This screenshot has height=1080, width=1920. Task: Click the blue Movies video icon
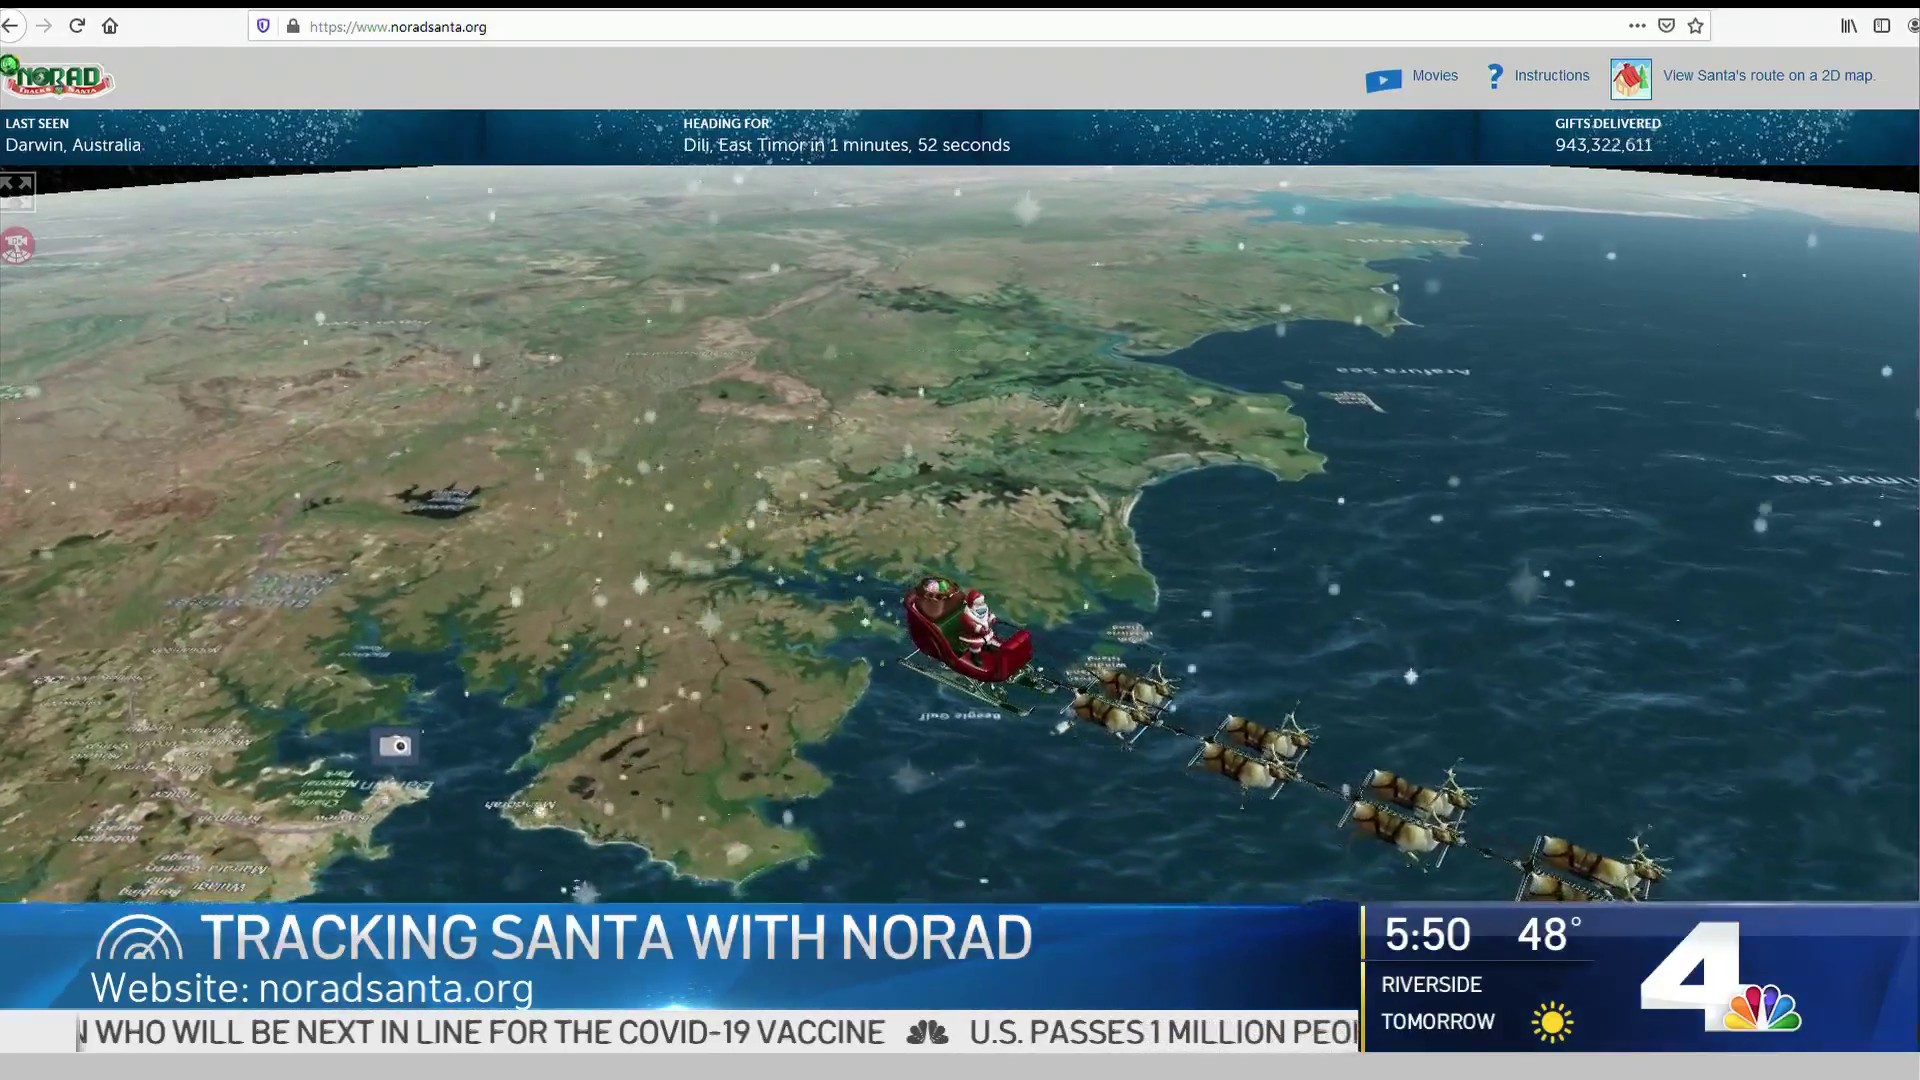point(1384,80)
